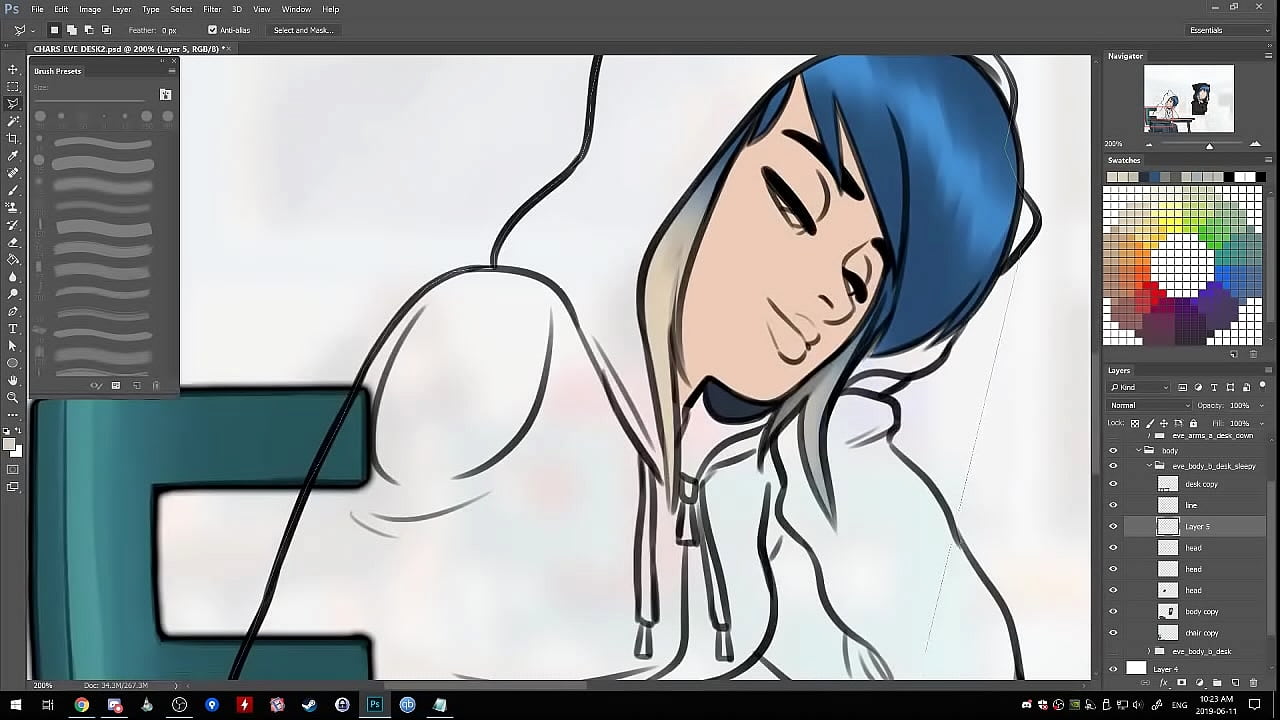1280x720 pixels.
Task: Pick the Eyedropper tool
Action: pos(13,156)
